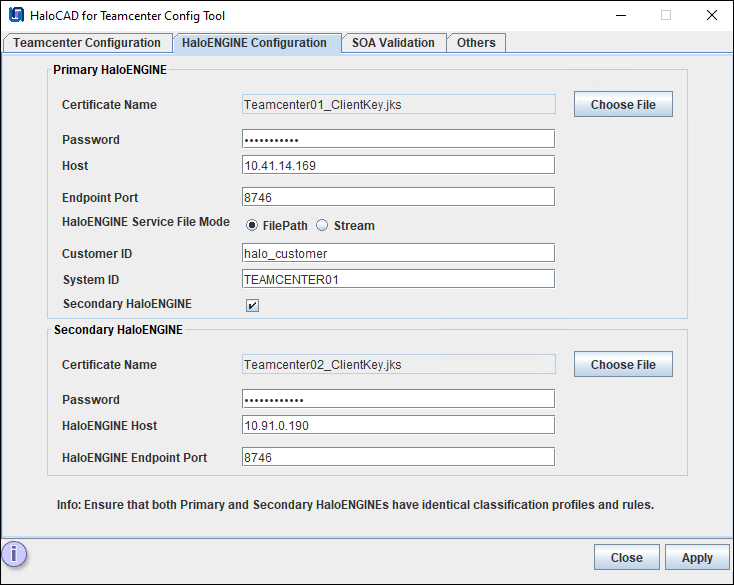Image resolution: width=734 pixels, height=585 pixels.
Task: Click the HaloCAD app icon in title bar
Action: pos(16,15)
